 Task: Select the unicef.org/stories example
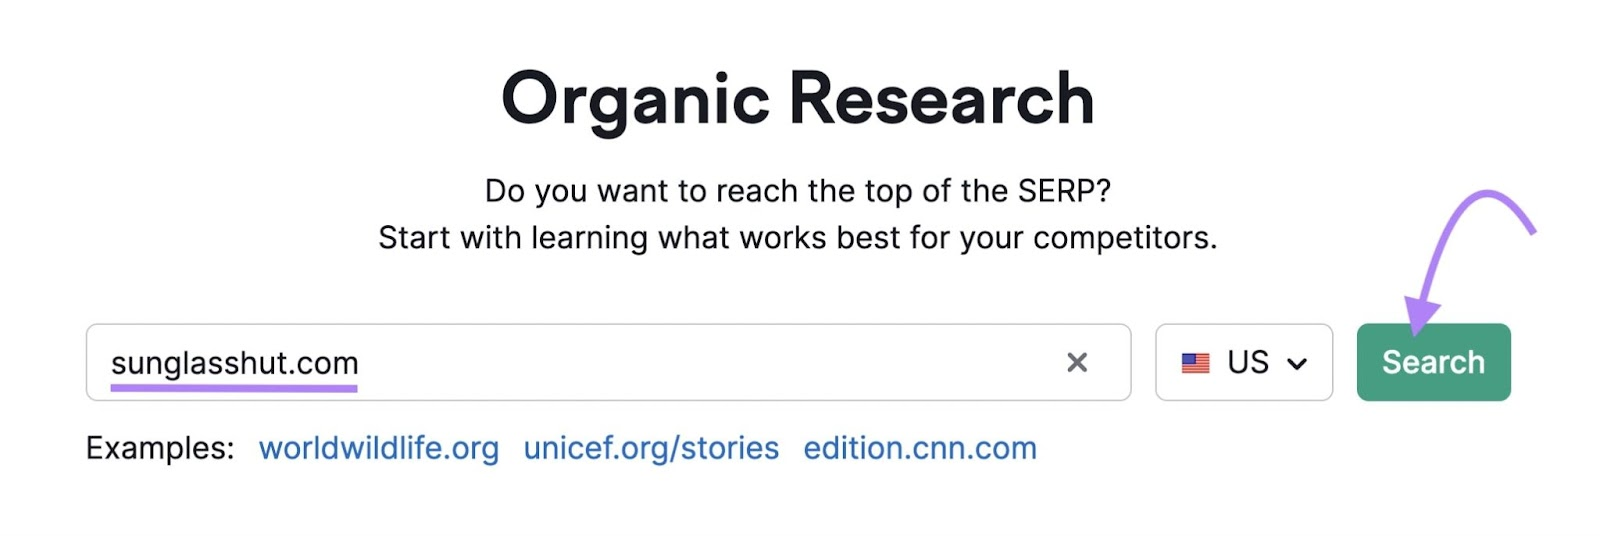[x=651, y=448]
